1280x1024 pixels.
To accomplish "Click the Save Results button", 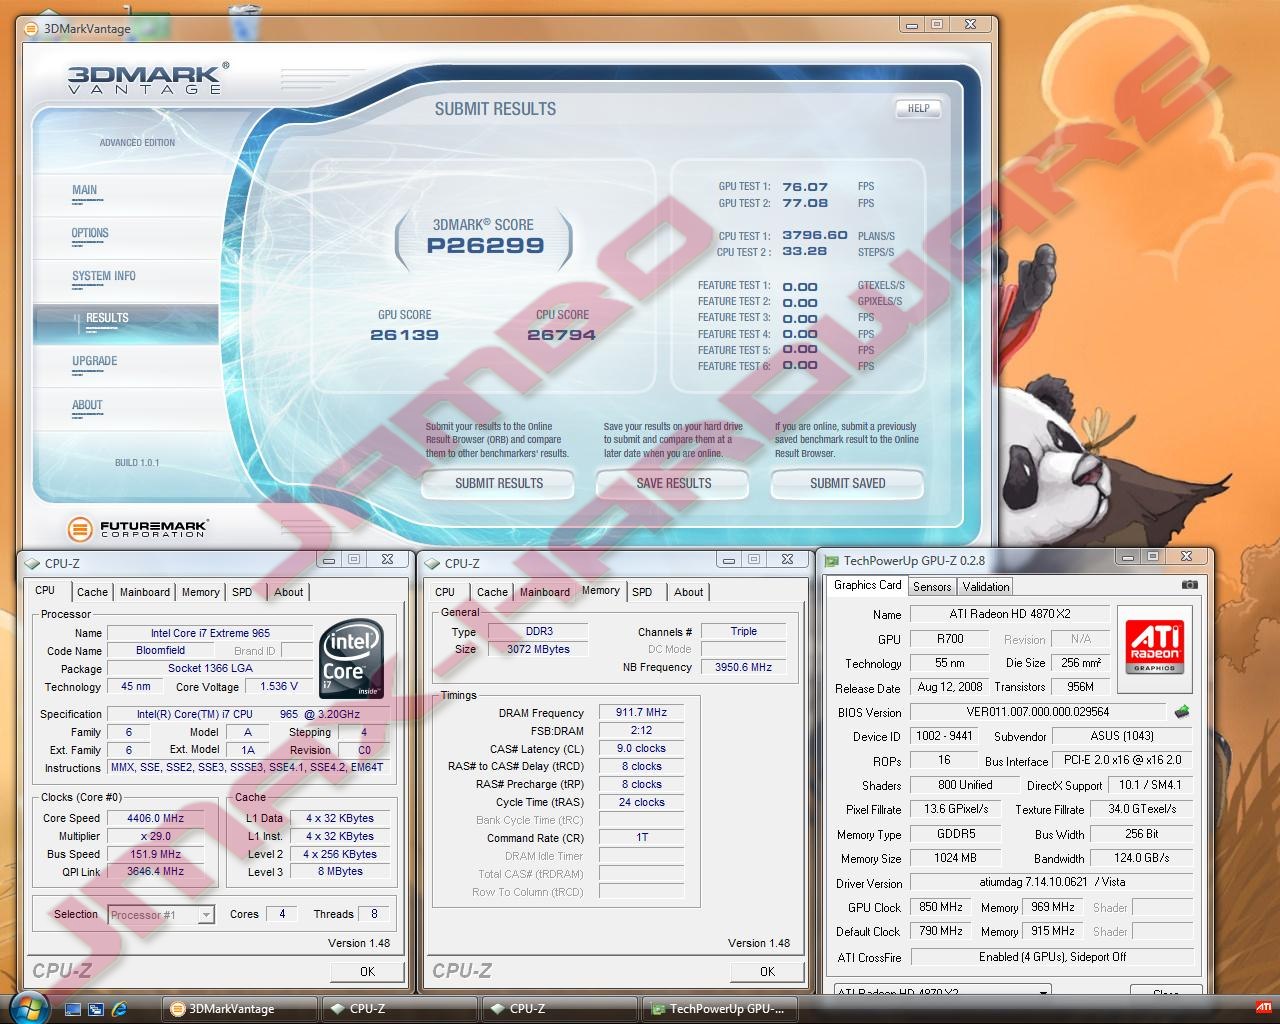I will tap(673, 483).
